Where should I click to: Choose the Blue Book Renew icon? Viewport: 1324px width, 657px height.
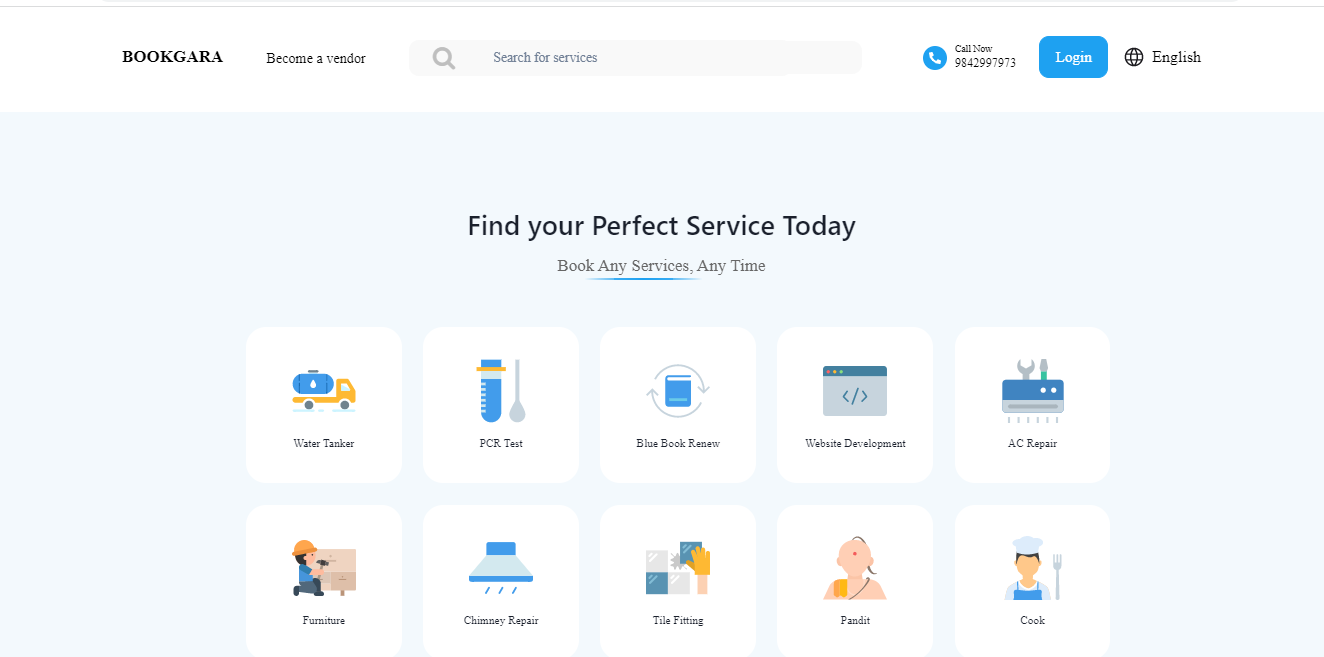coord(678,390)
